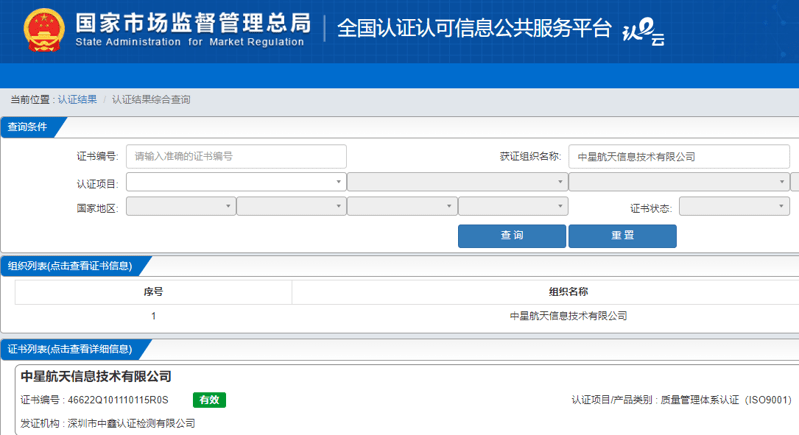Screen dimensions: 799x435
Task: Open the 认证结果 breadcrumb link
Action: (x=77, y=99)
